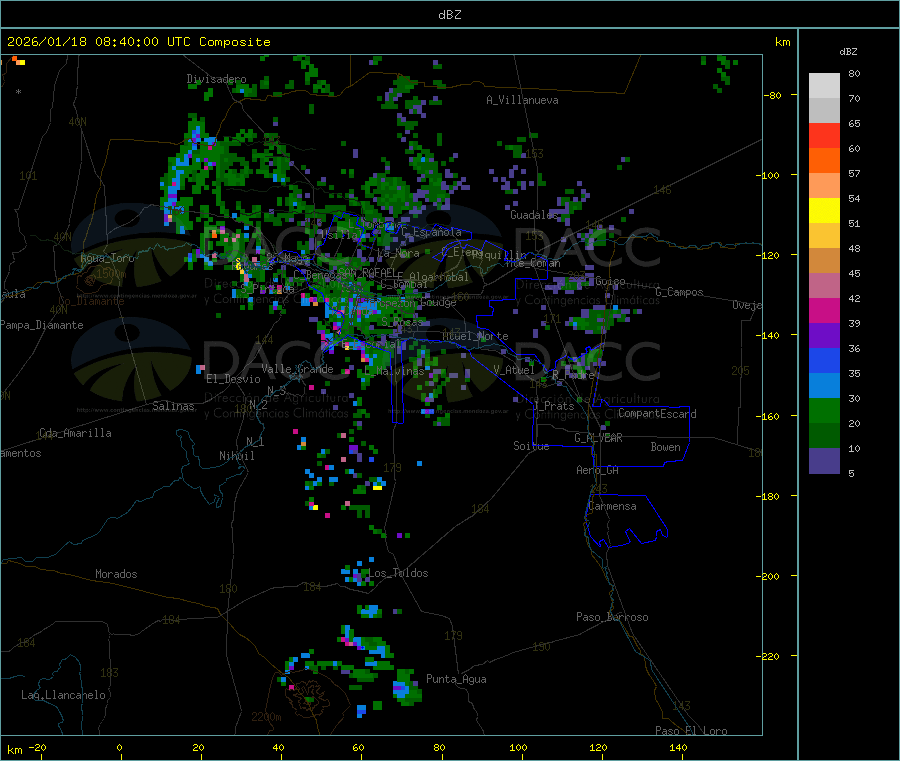Click the 'Soitue' label
This screenshot has height=761, width=900.
click(x=531, y=446)
